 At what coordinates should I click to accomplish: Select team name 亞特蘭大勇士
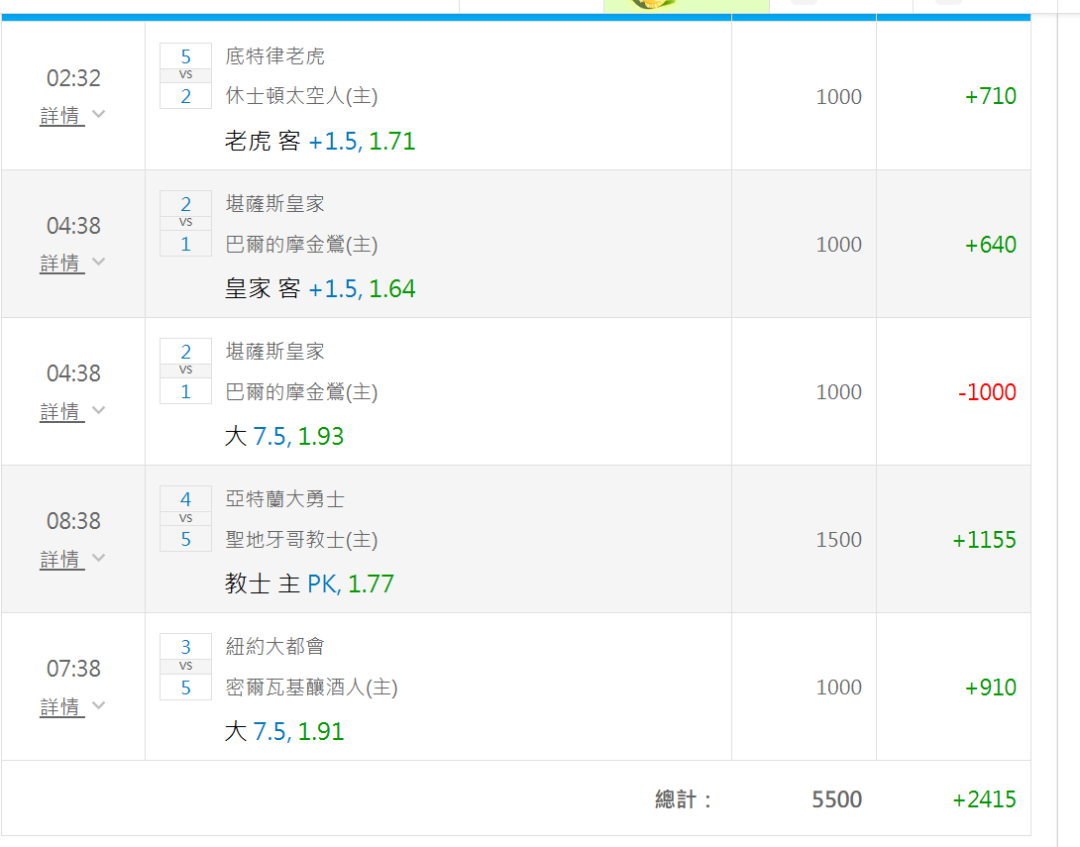pyautogui.click(x=284, y=499)
